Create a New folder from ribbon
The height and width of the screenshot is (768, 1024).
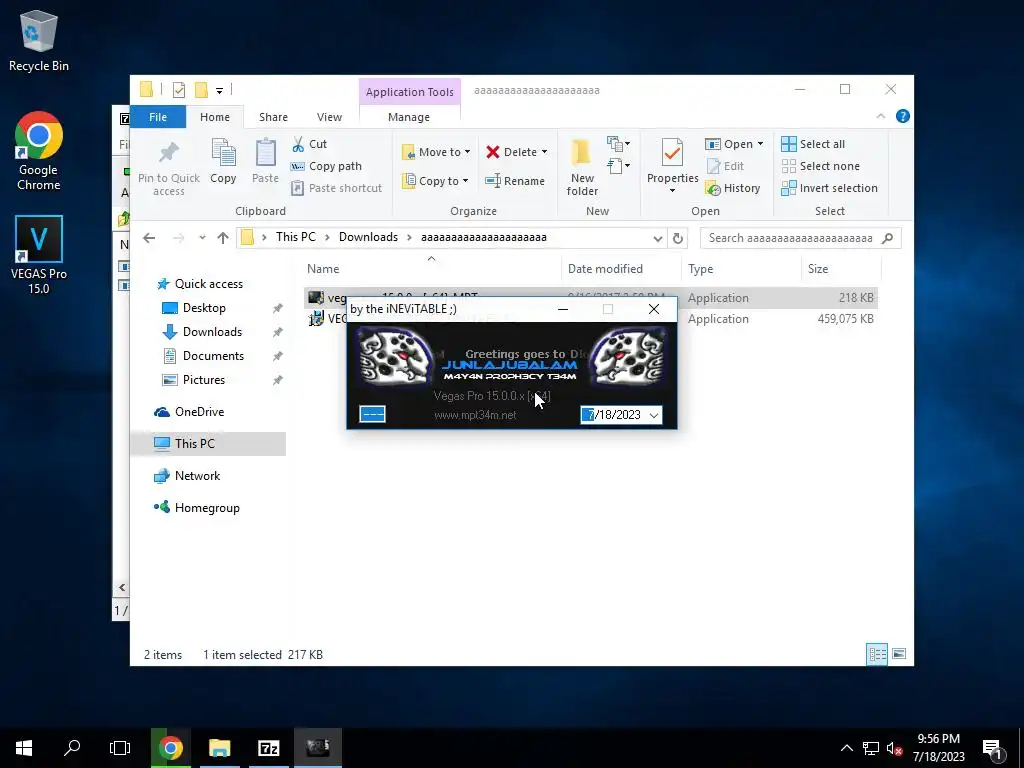pos(582,168)
